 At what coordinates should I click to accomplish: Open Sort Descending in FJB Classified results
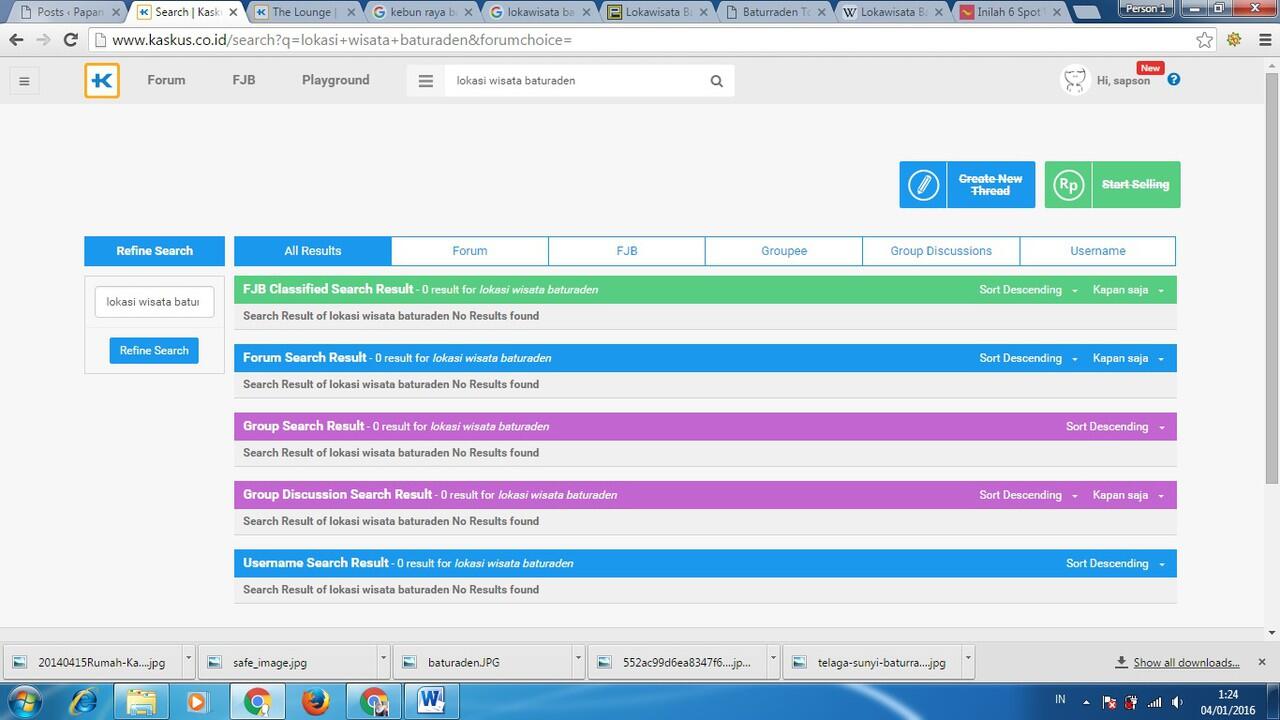[x=1028, y=290]
